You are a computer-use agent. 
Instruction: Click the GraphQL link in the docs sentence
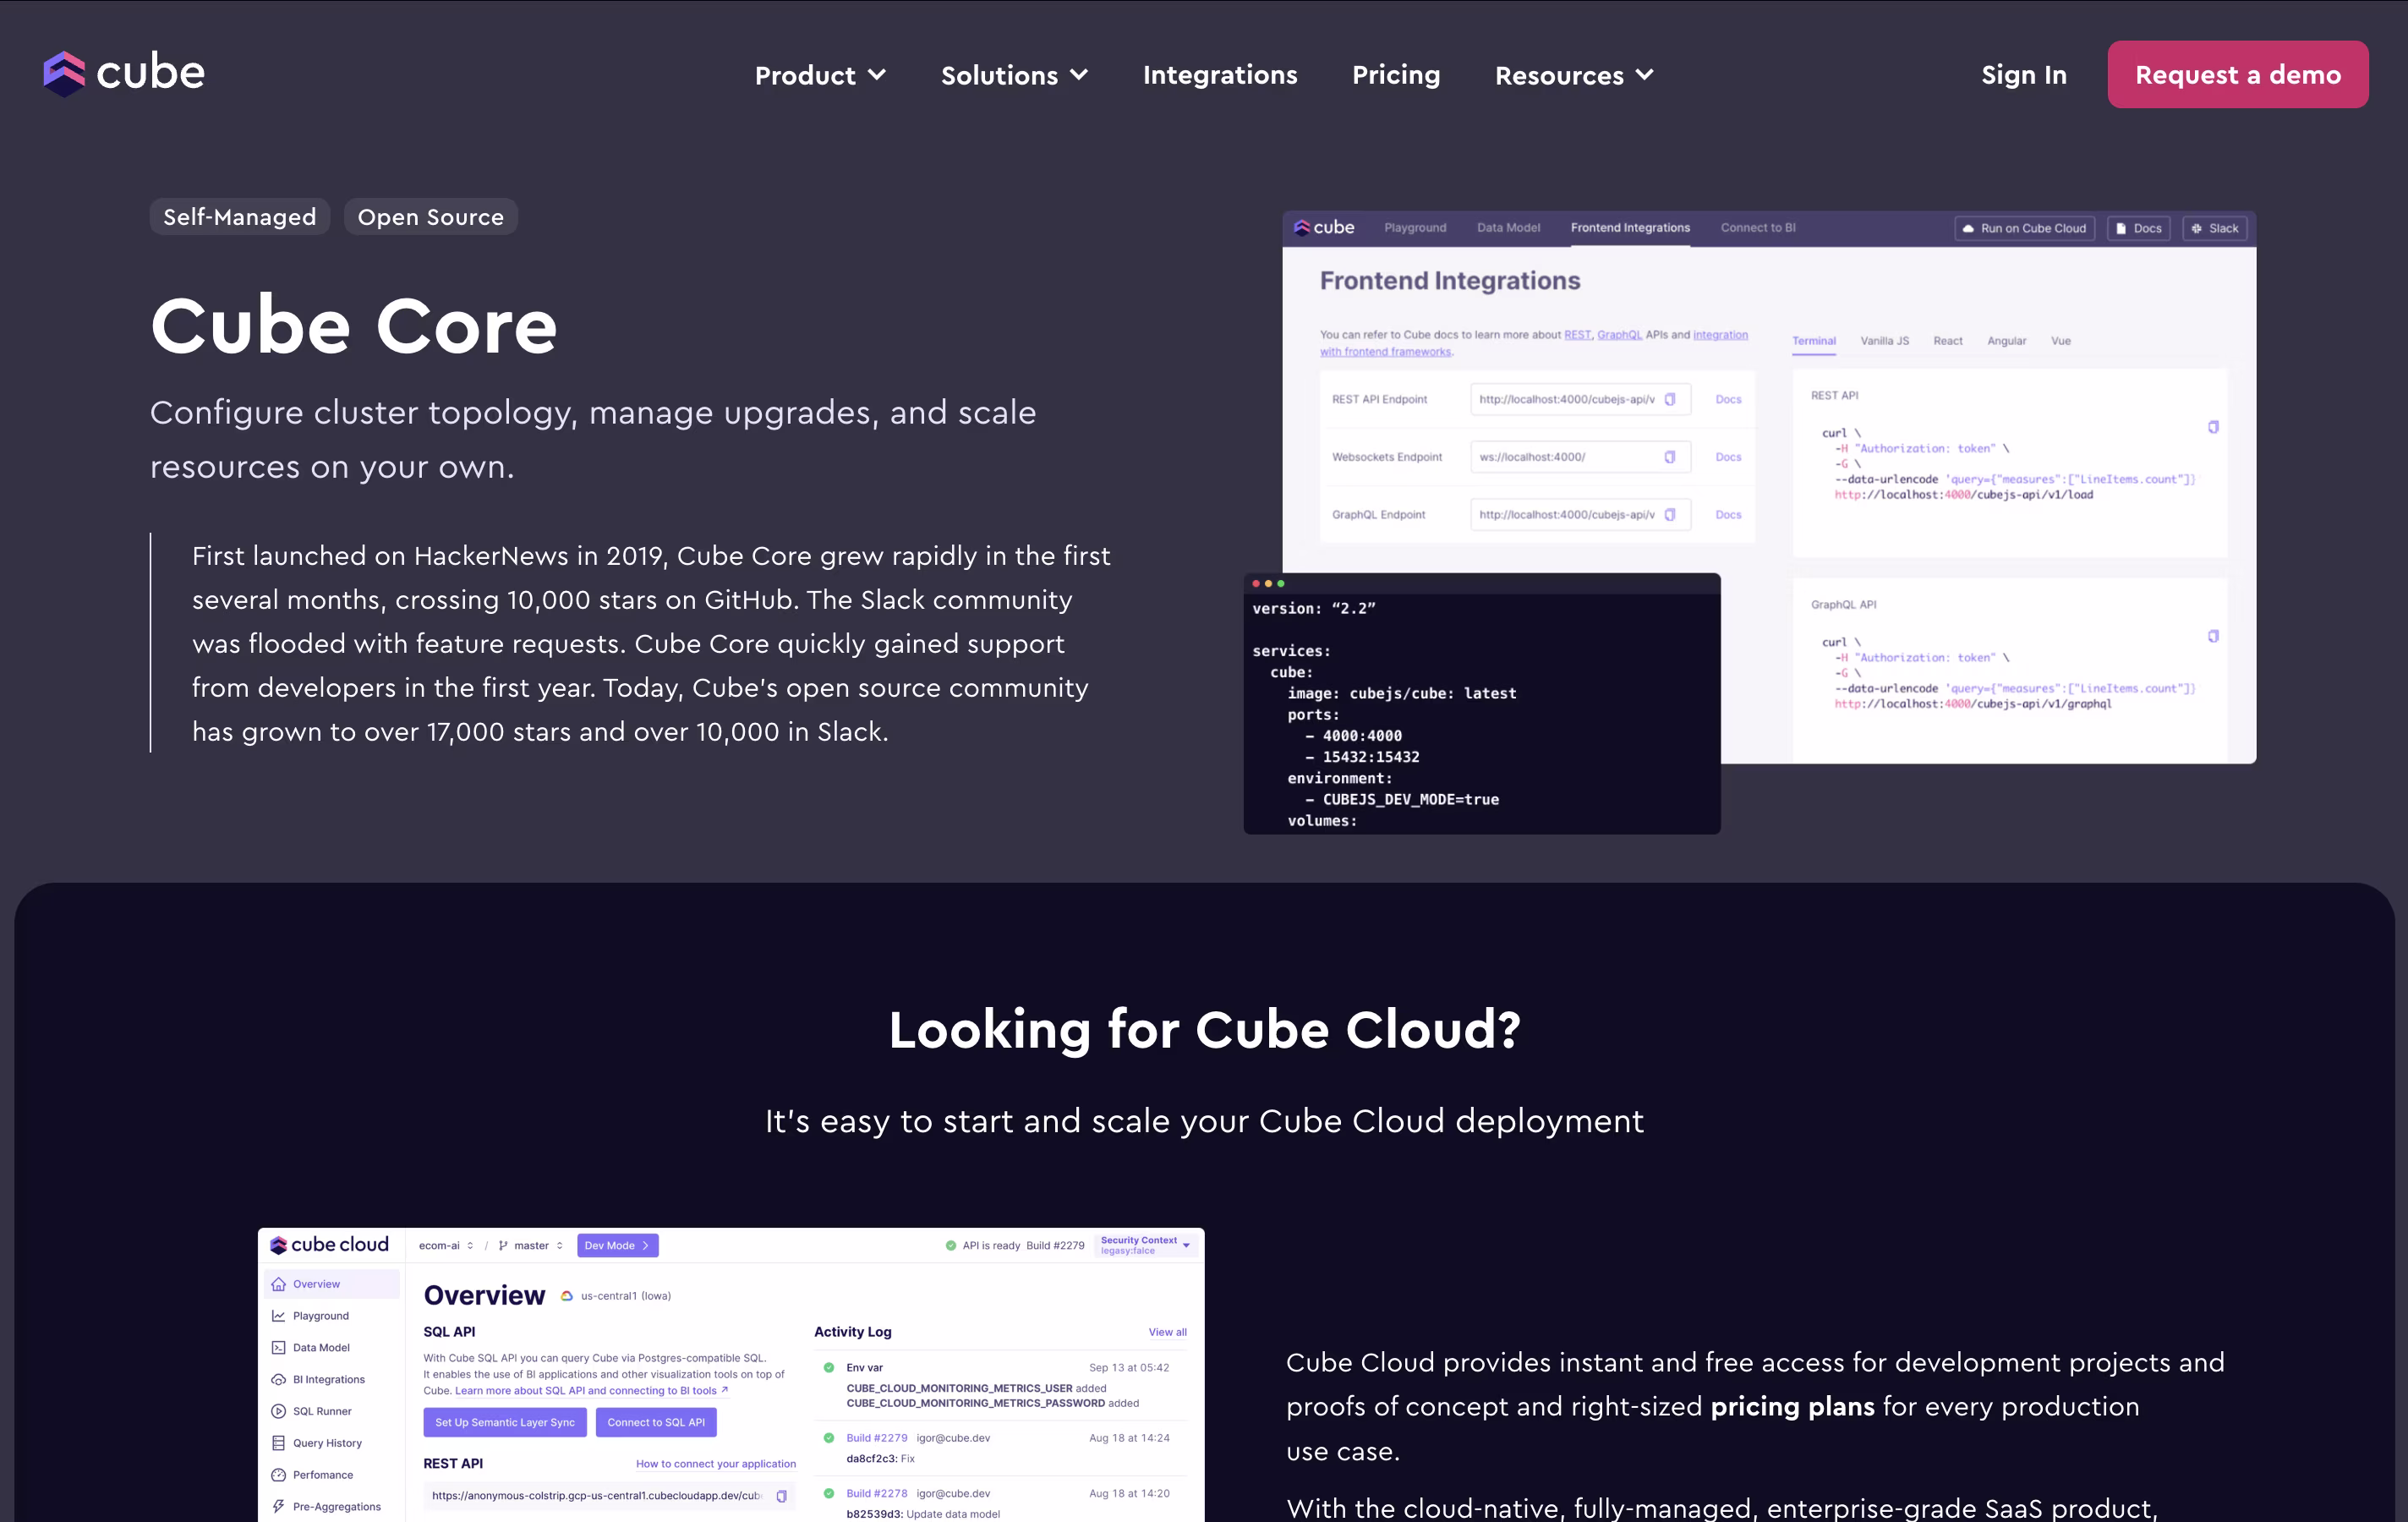(x=1619, y=335)
